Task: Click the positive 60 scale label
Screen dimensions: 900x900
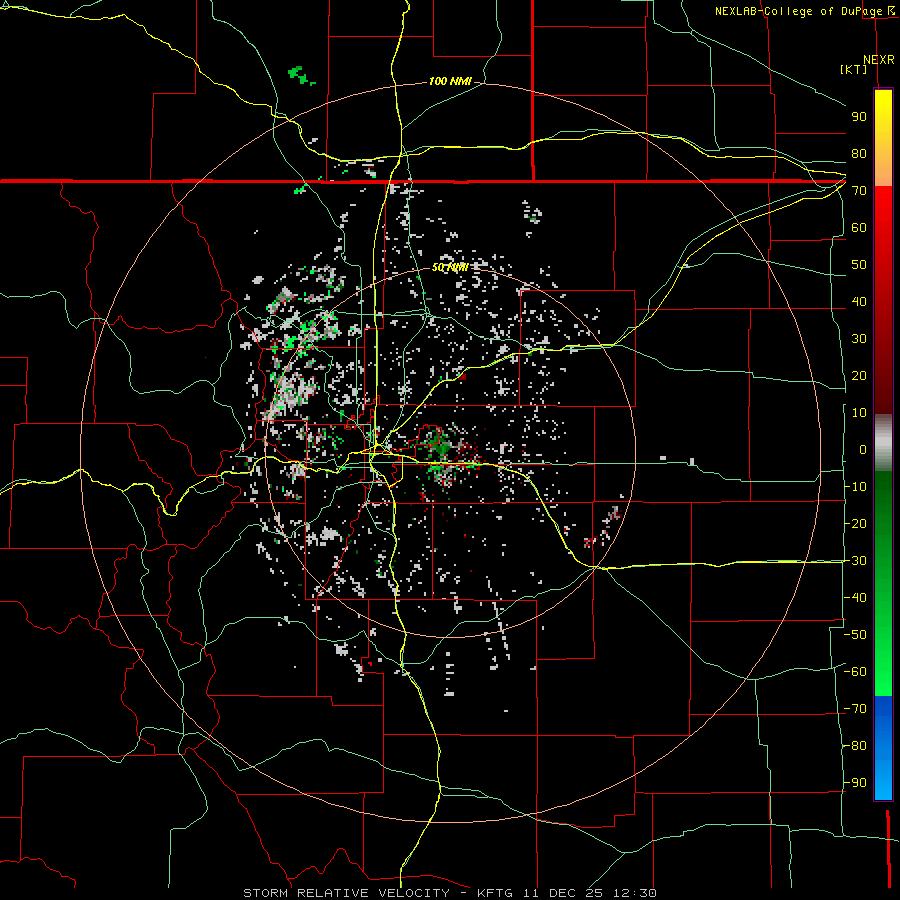Action: (859, 228)
